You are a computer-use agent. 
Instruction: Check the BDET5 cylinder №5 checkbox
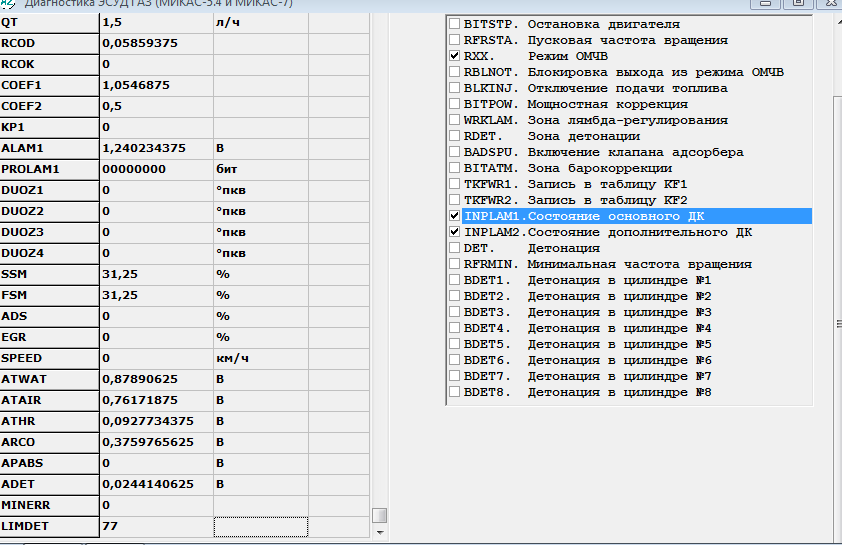454,344
